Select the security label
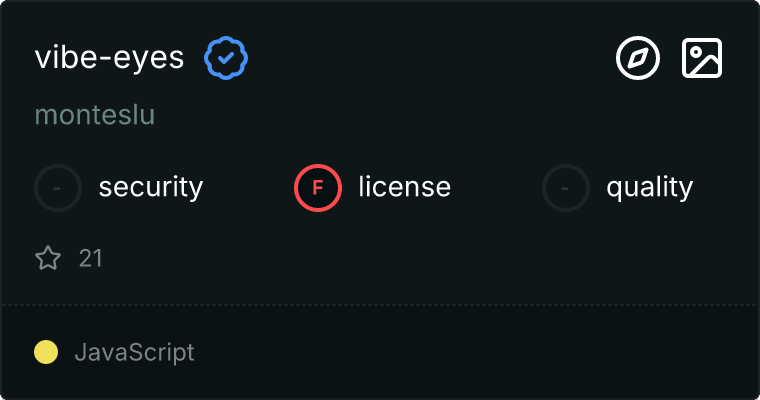760x400 pixels. click(151, 187)
